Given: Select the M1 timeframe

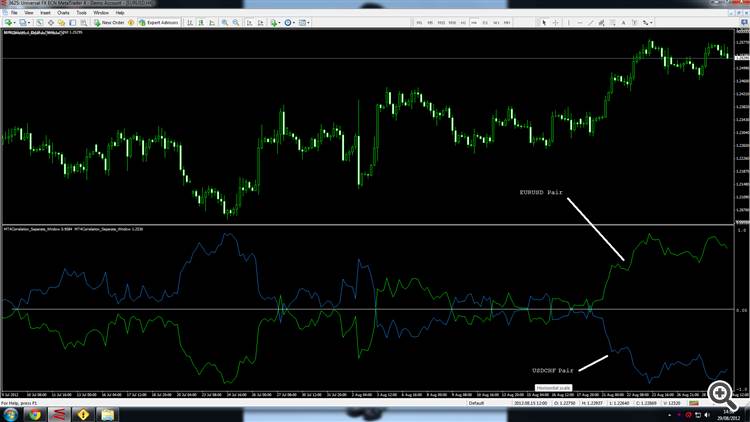Looking at the screenshot, I should click(419, 22).
